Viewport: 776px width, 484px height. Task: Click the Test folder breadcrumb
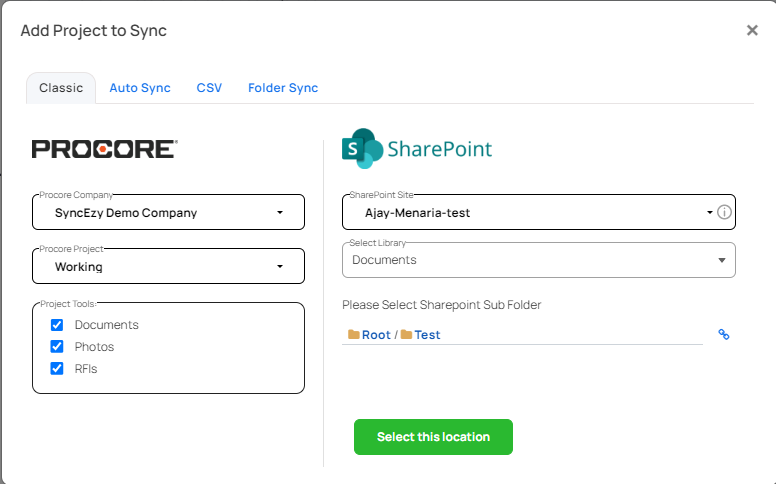pyautogui.click(x=427, y=335)
